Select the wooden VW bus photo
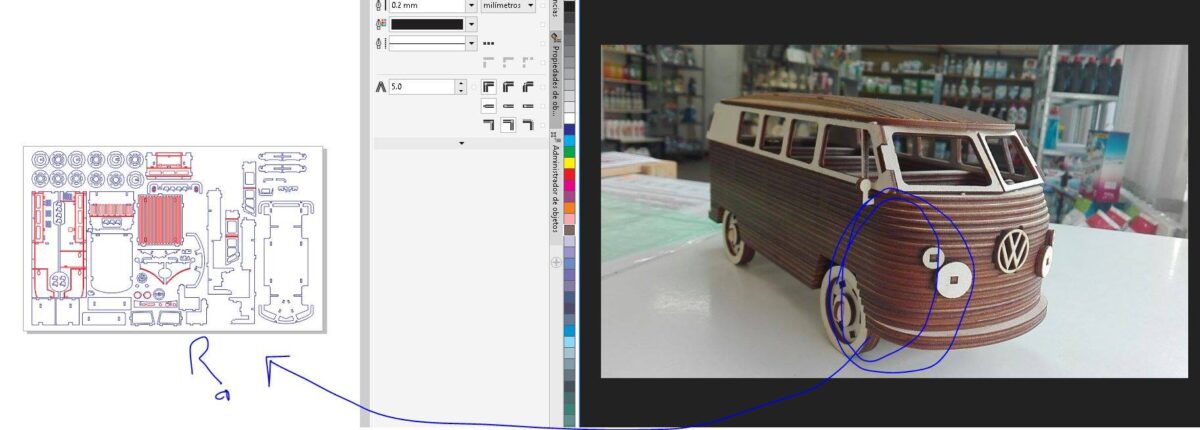Image resolution: width=1200 pixels, height=430 pixels. (x=895, y=211)
